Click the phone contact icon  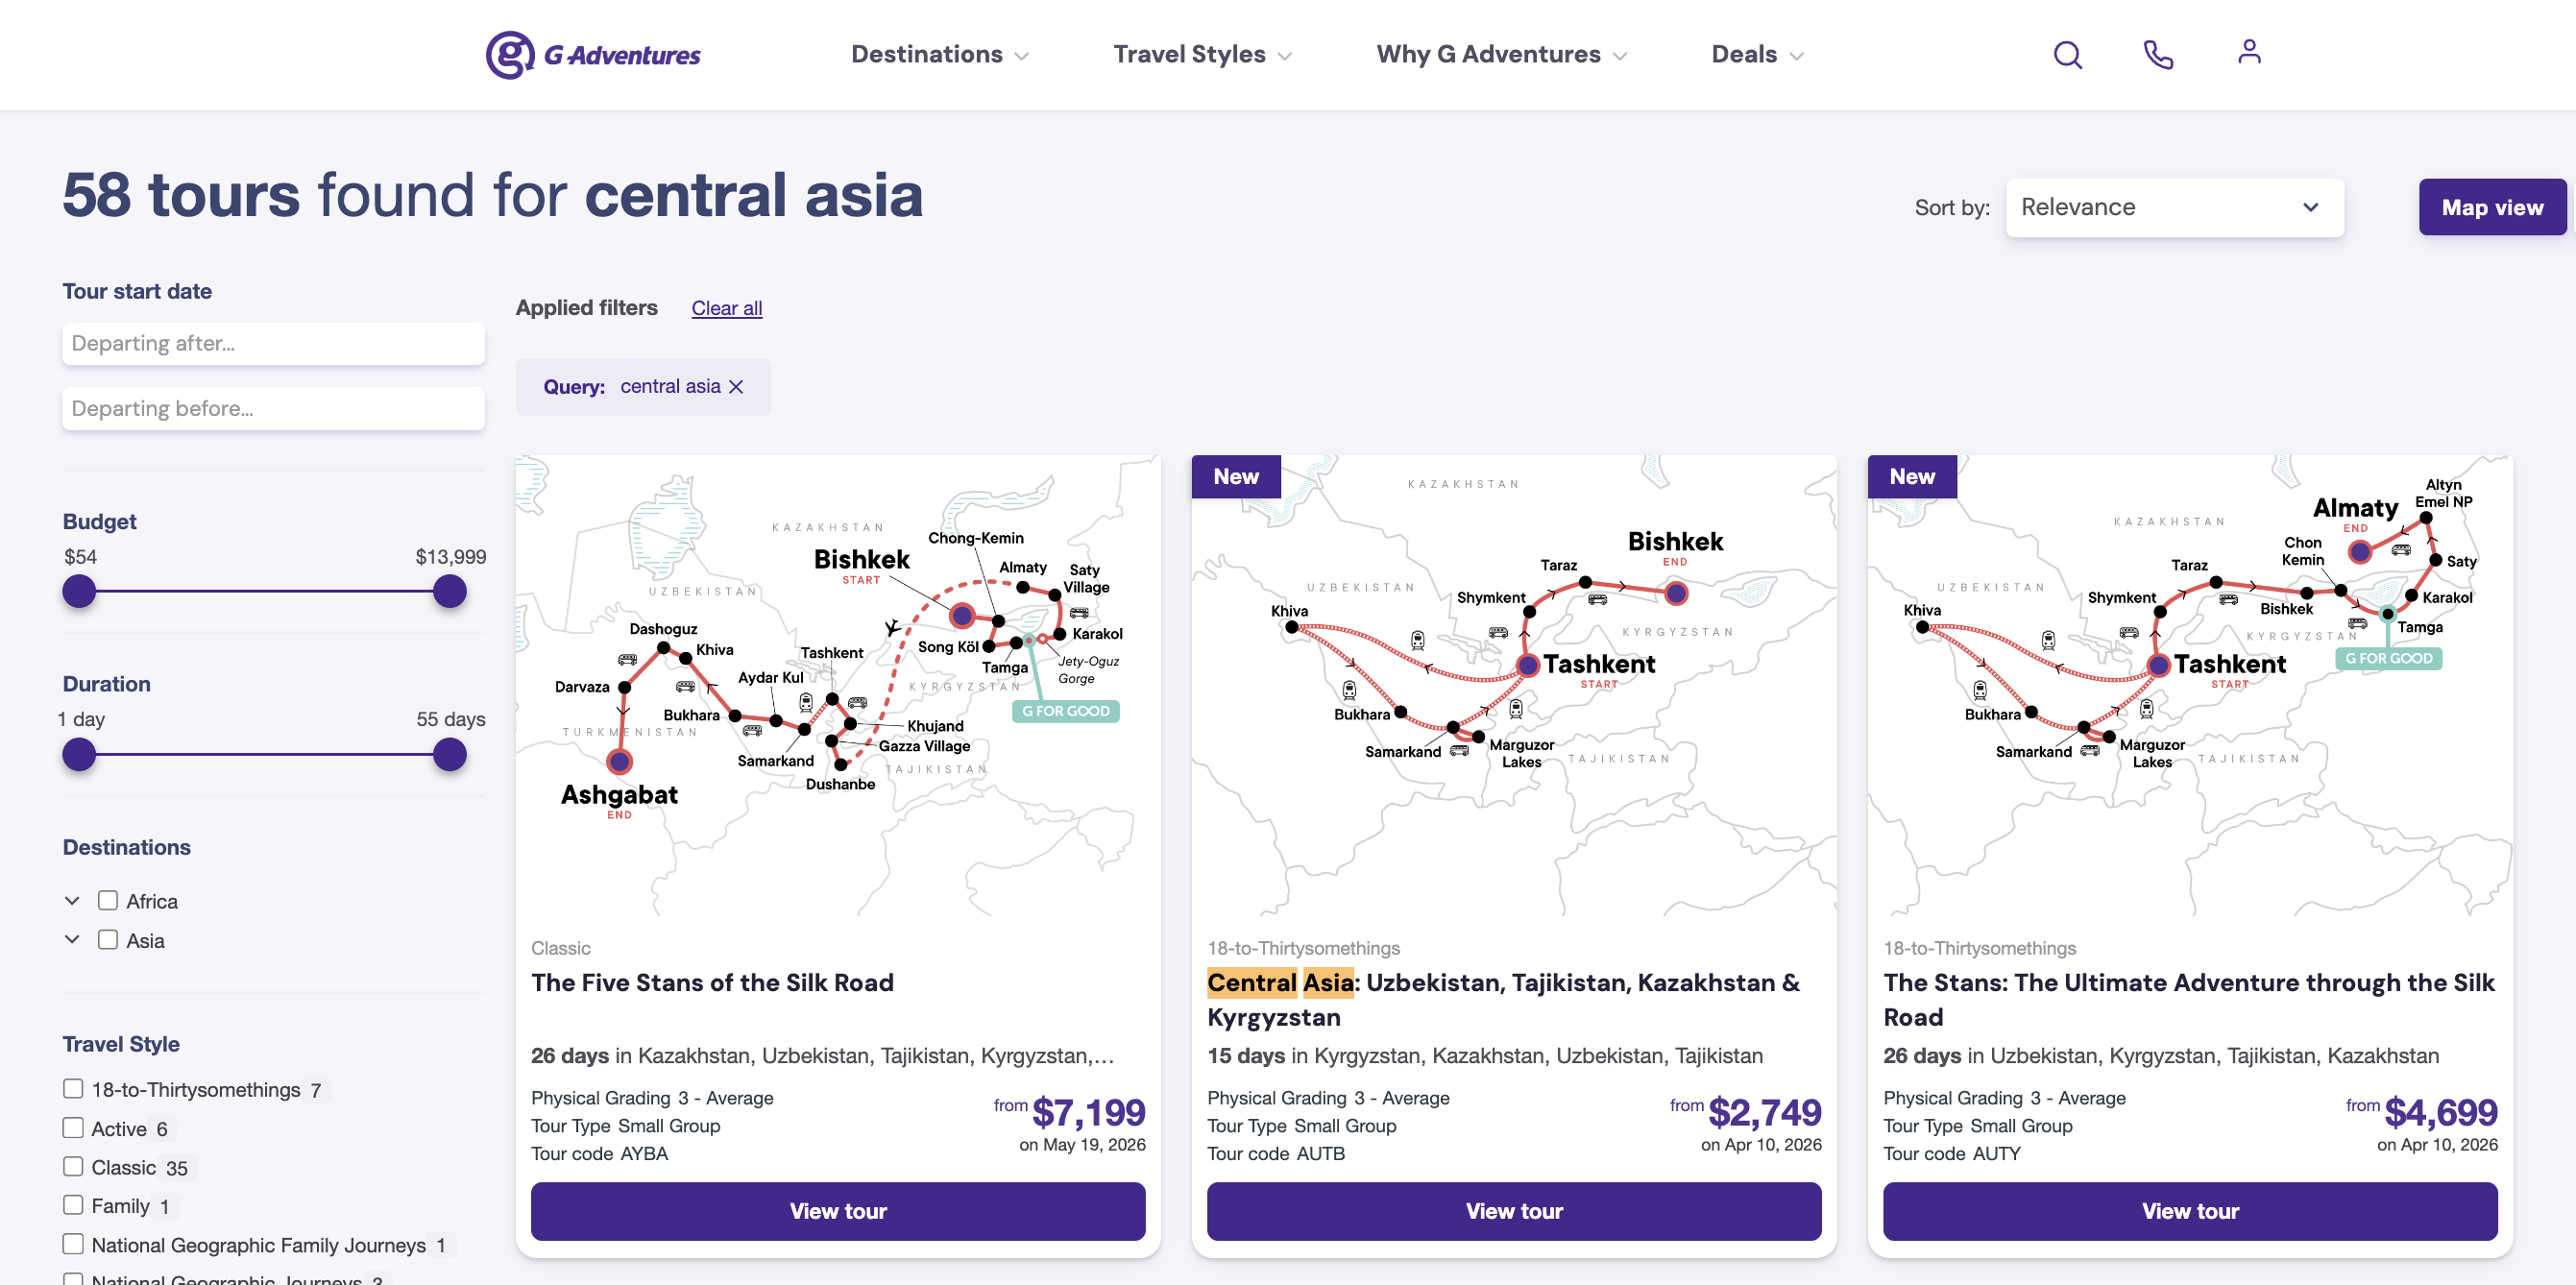(x=2158, y=54)
